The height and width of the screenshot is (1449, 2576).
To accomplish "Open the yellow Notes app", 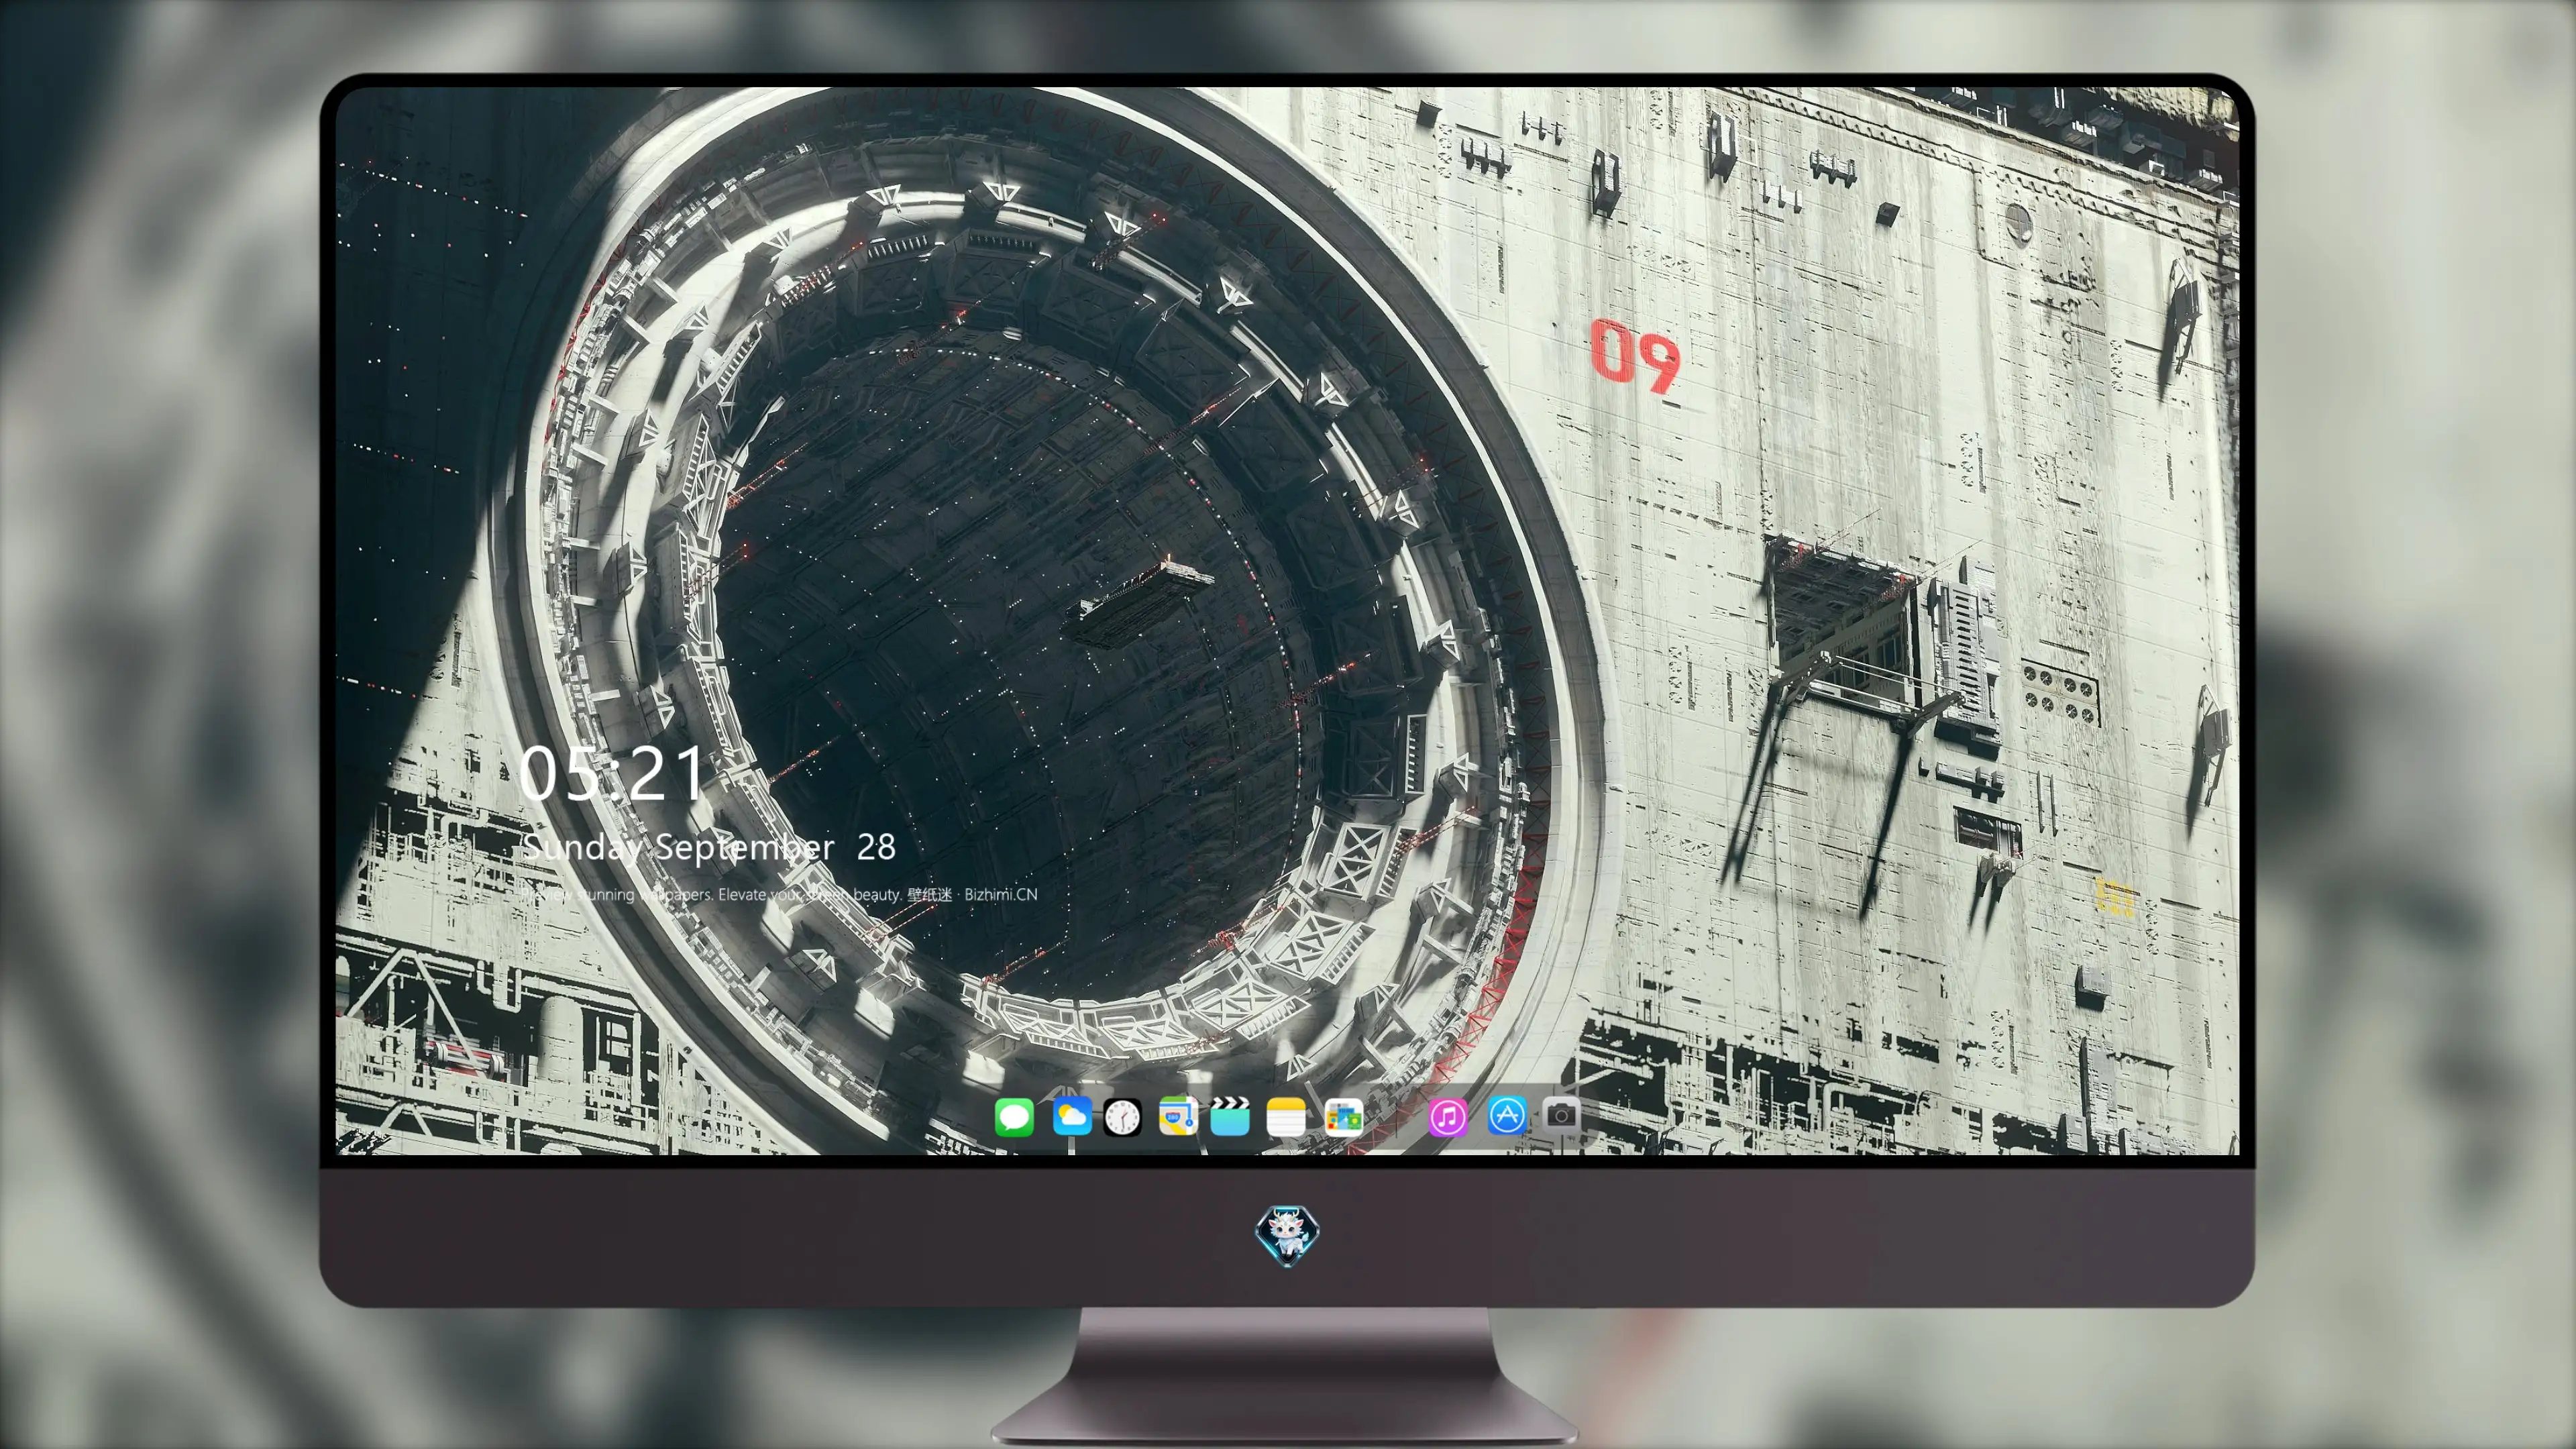I will point(1286,1116).
